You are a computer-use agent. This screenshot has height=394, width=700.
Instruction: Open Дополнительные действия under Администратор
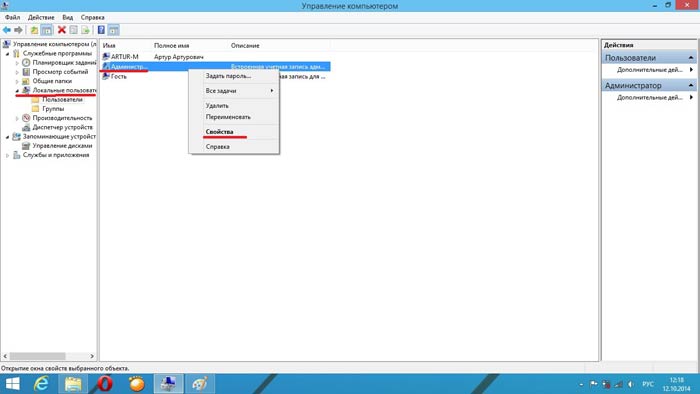point(650,97)
